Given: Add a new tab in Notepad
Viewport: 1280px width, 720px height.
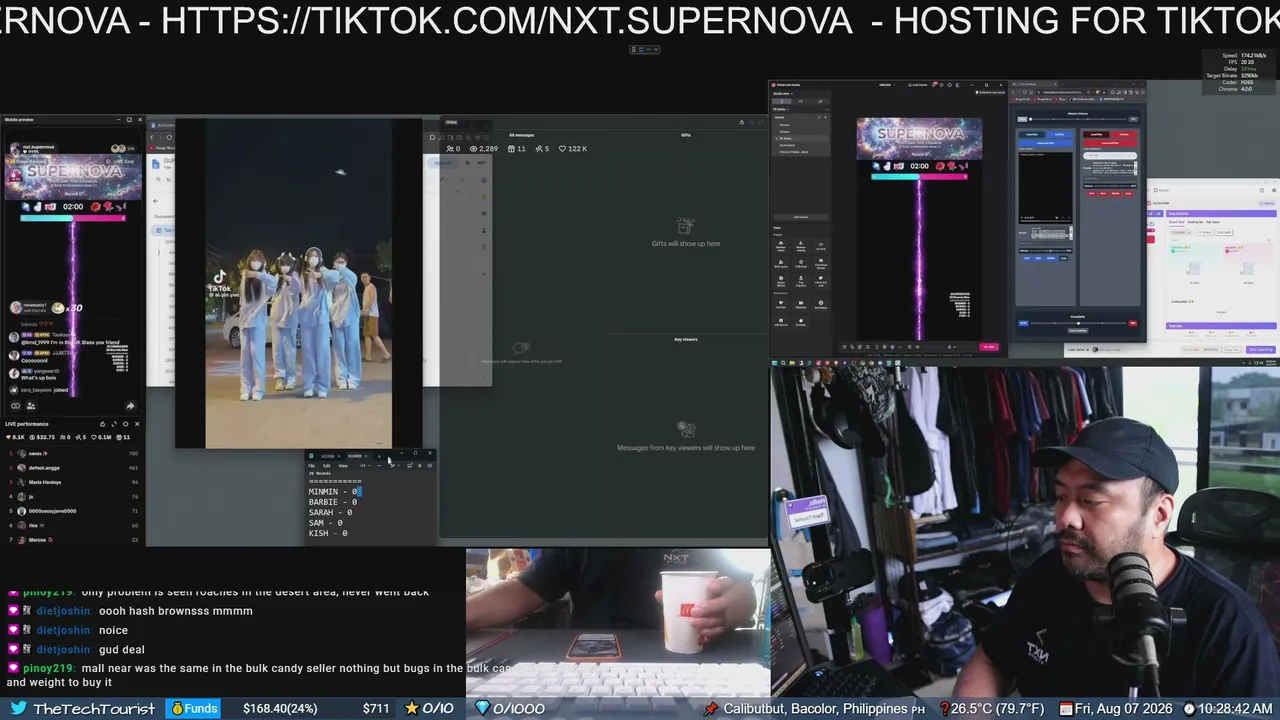Looking at the screenshot, I should click(x=378, y=456).
